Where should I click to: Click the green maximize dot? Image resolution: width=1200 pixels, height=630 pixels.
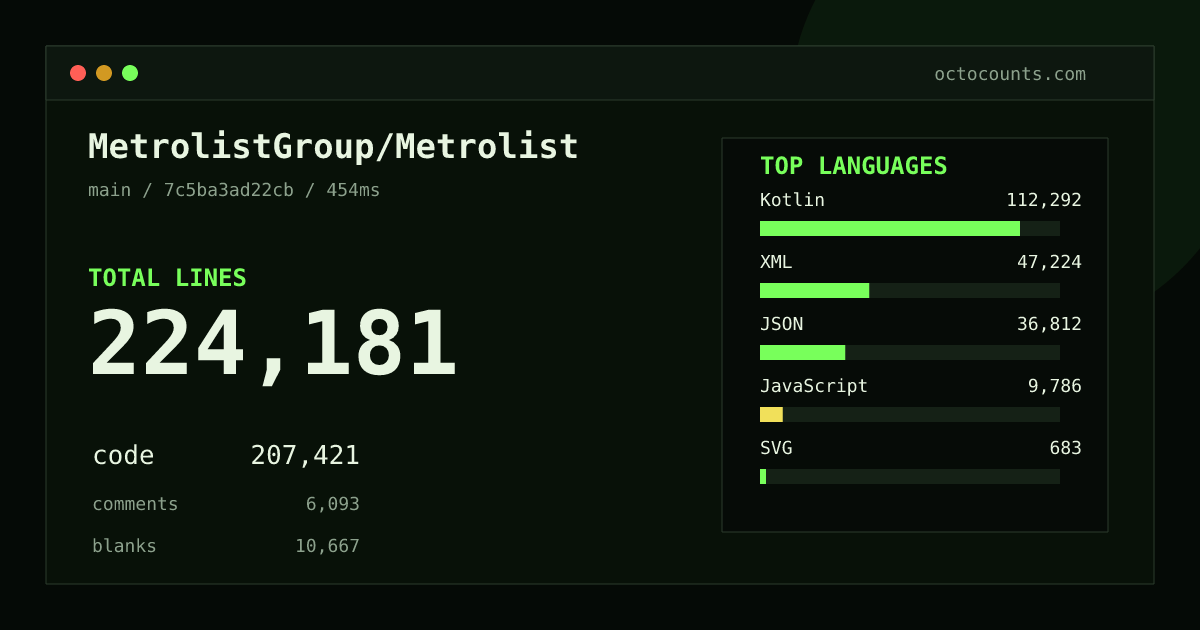tap(130, 73)
